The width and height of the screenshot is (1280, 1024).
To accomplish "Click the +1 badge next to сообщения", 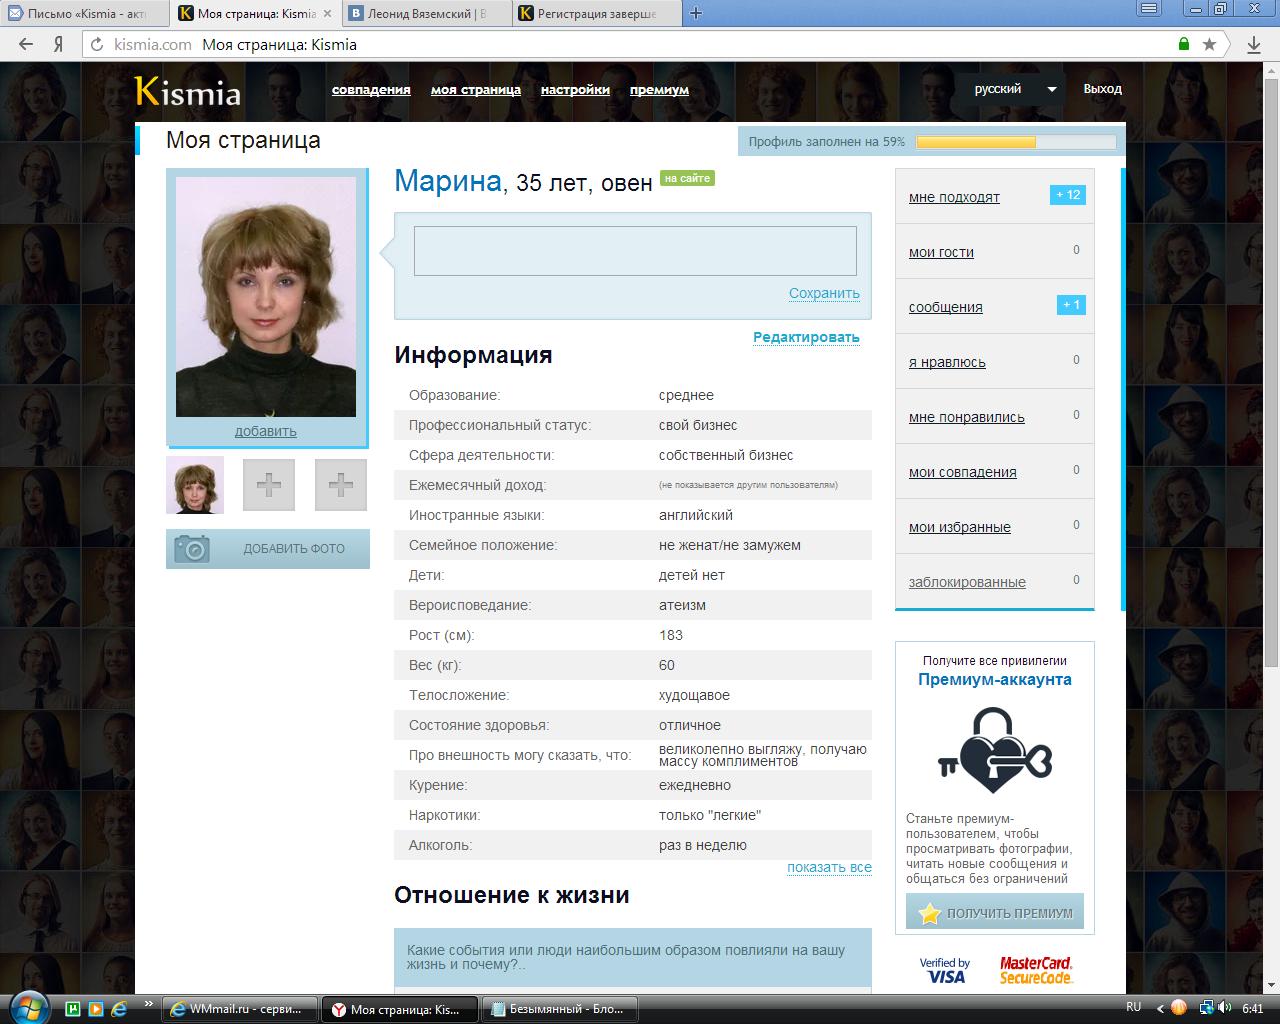I will (x=1071, y=305).
